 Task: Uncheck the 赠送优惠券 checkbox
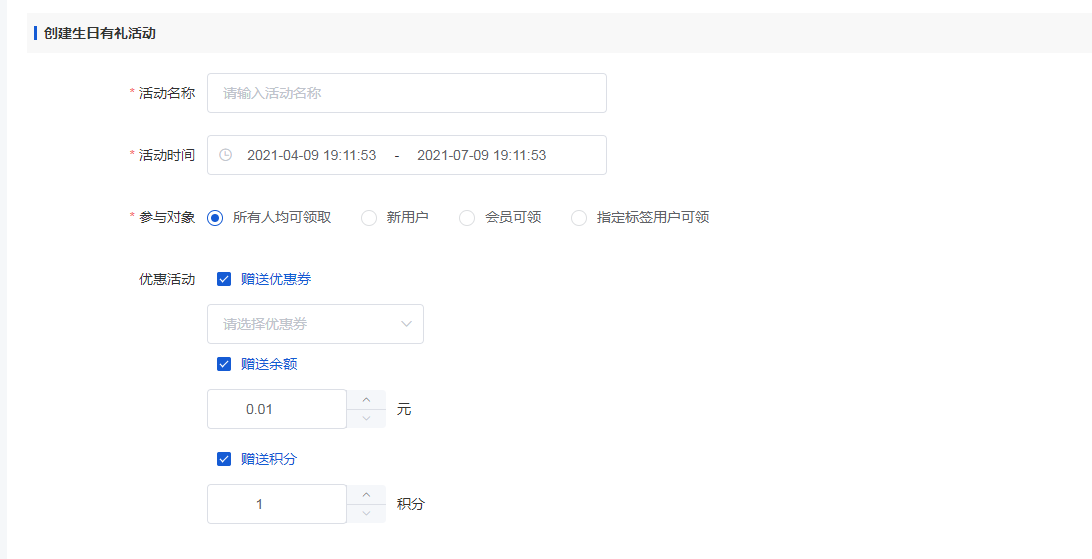[x=224, y=279]
